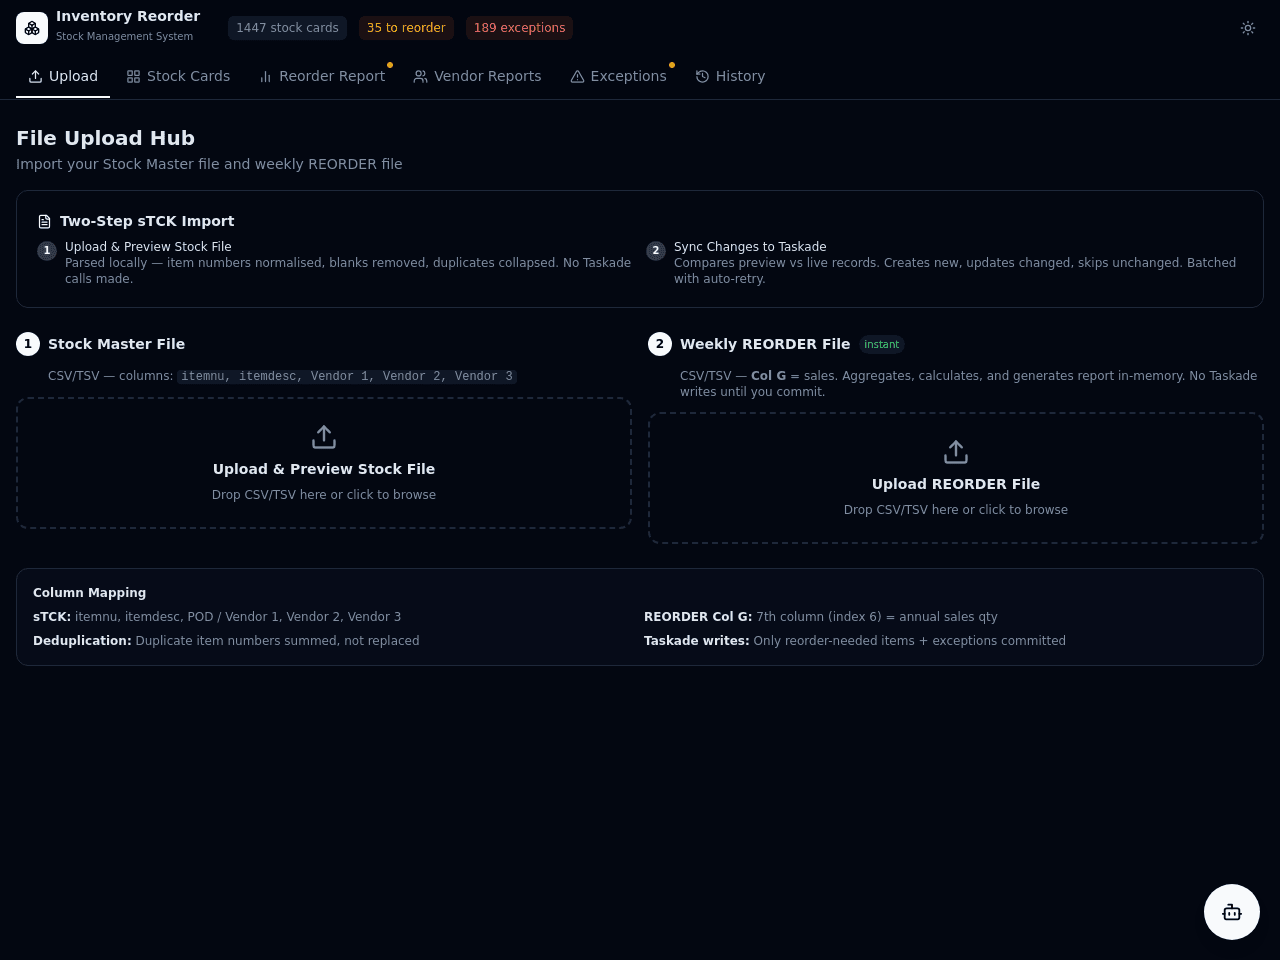This screenshot has width=1280, height=960.
Task: Click the 'Drop CSV/TSV here' text under Upload REORDER File
Action: 956,510
